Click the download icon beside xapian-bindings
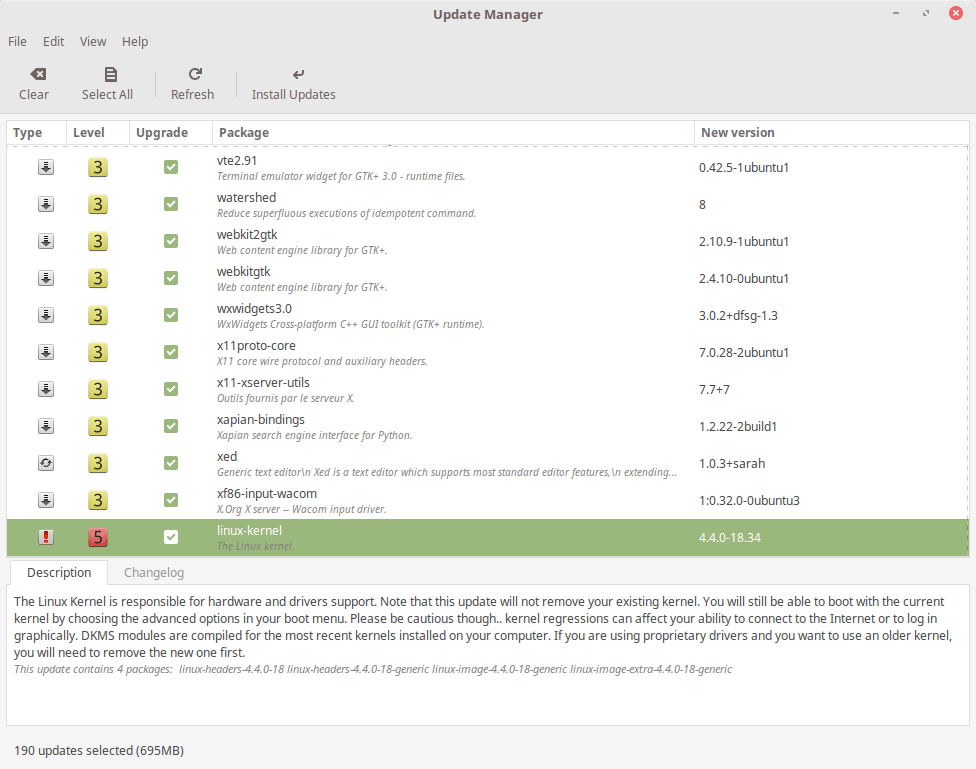 [45, 426]
